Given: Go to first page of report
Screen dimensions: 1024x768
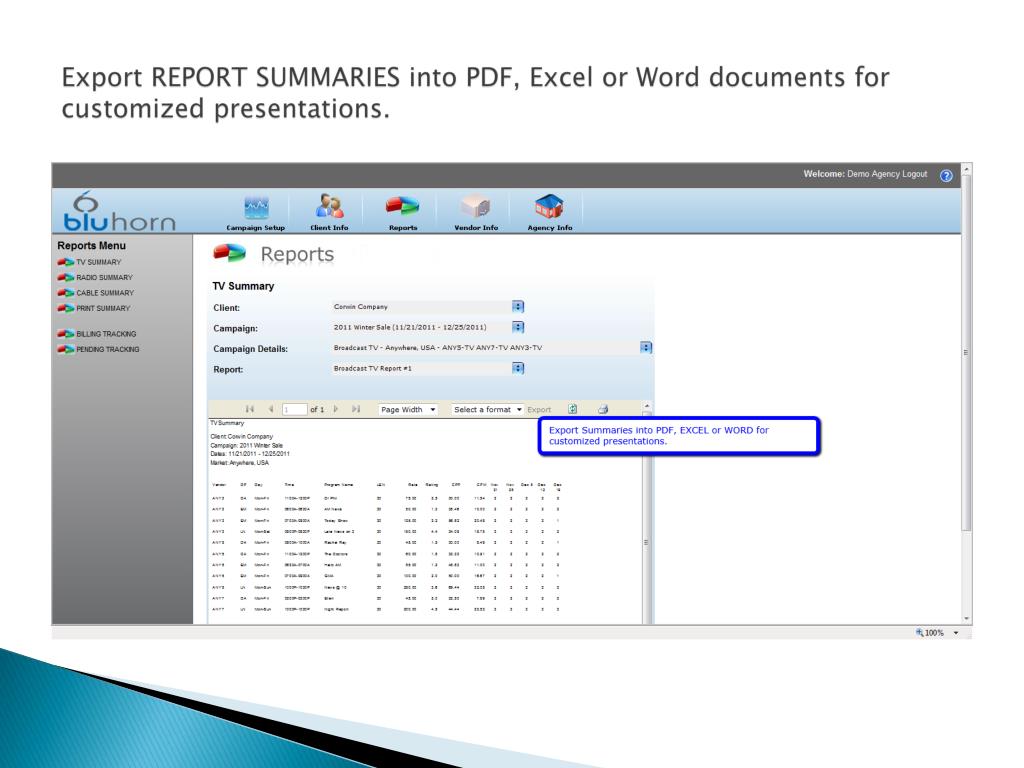Looking at the screenshot, I should click(249, 409).
